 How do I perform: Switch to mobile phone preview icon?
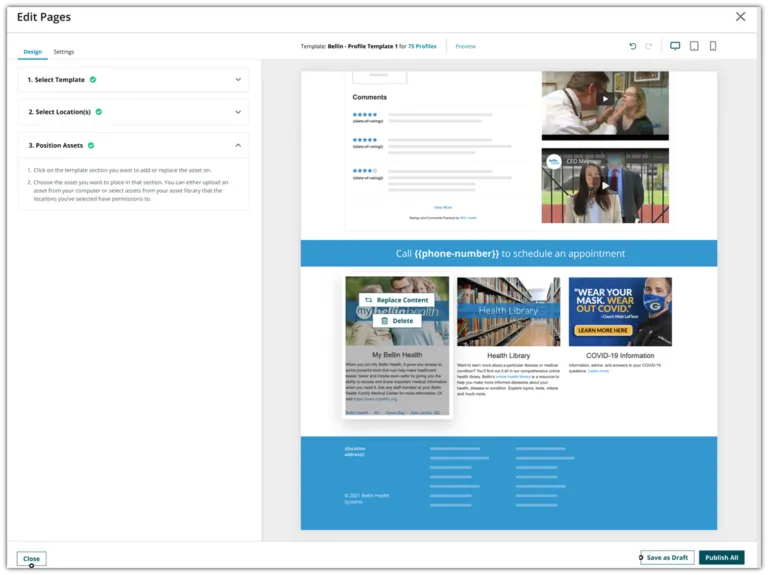click(x=713, y=46)
